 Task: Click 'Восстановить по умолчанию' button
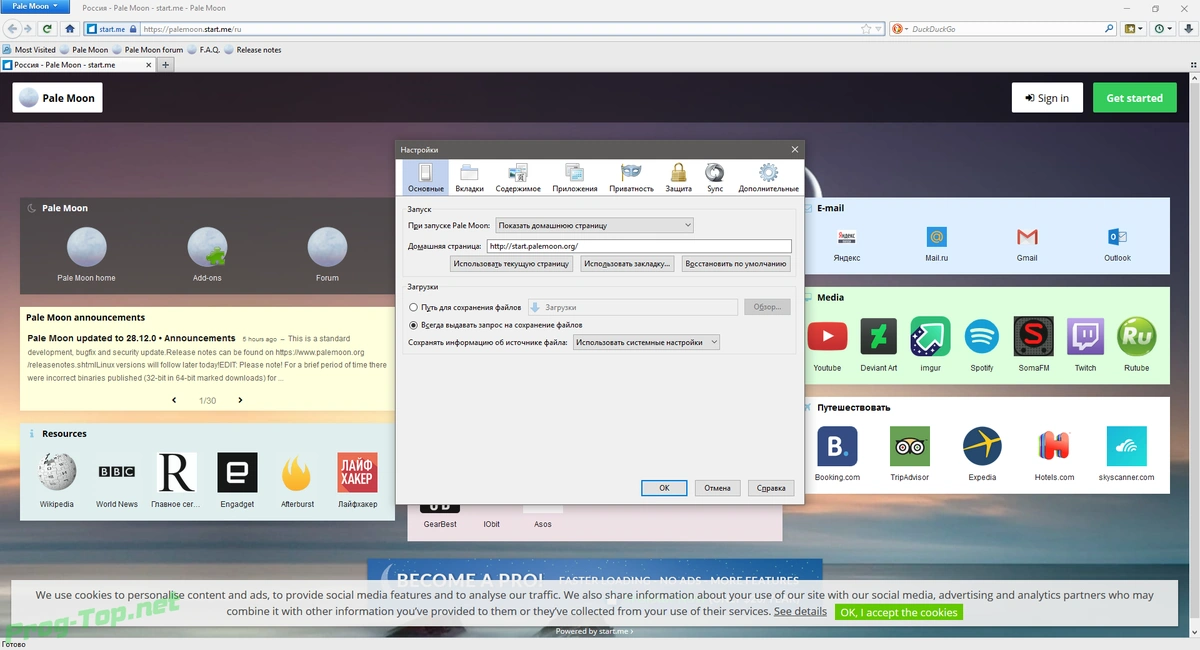[x=737, y=264]
